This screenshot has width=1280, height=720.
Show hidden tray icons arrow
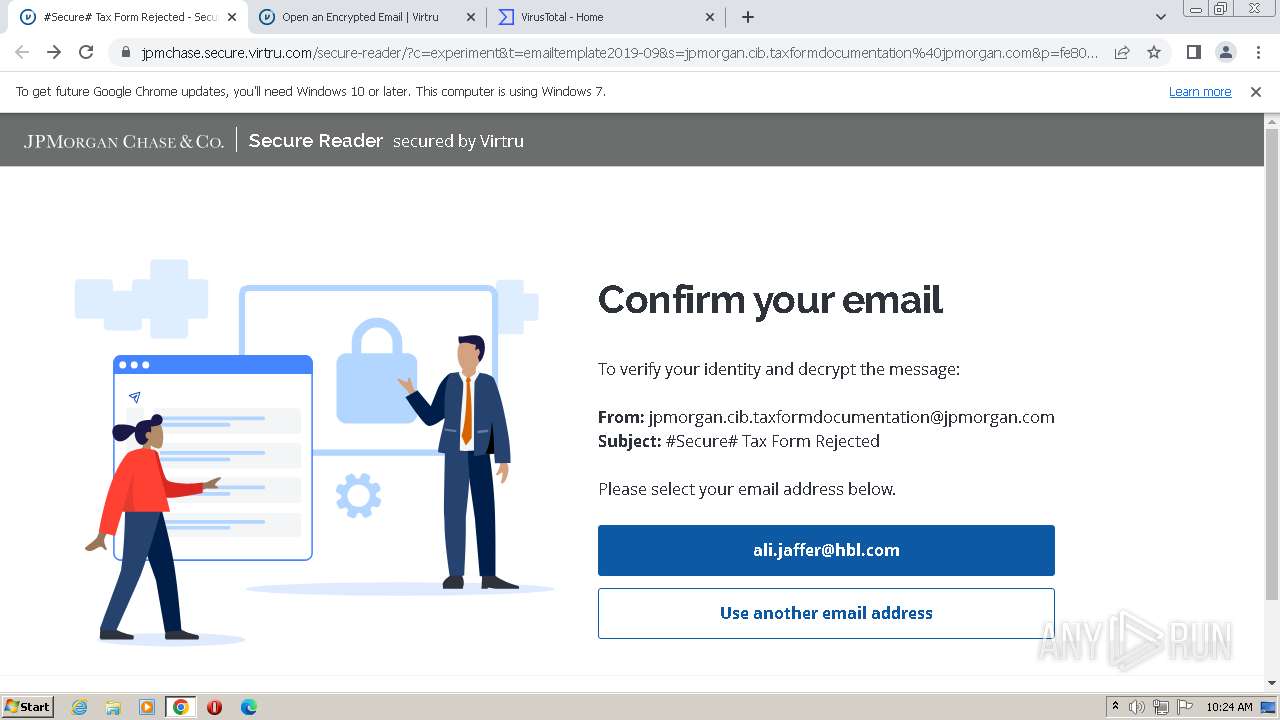(x=1116, y=707)
